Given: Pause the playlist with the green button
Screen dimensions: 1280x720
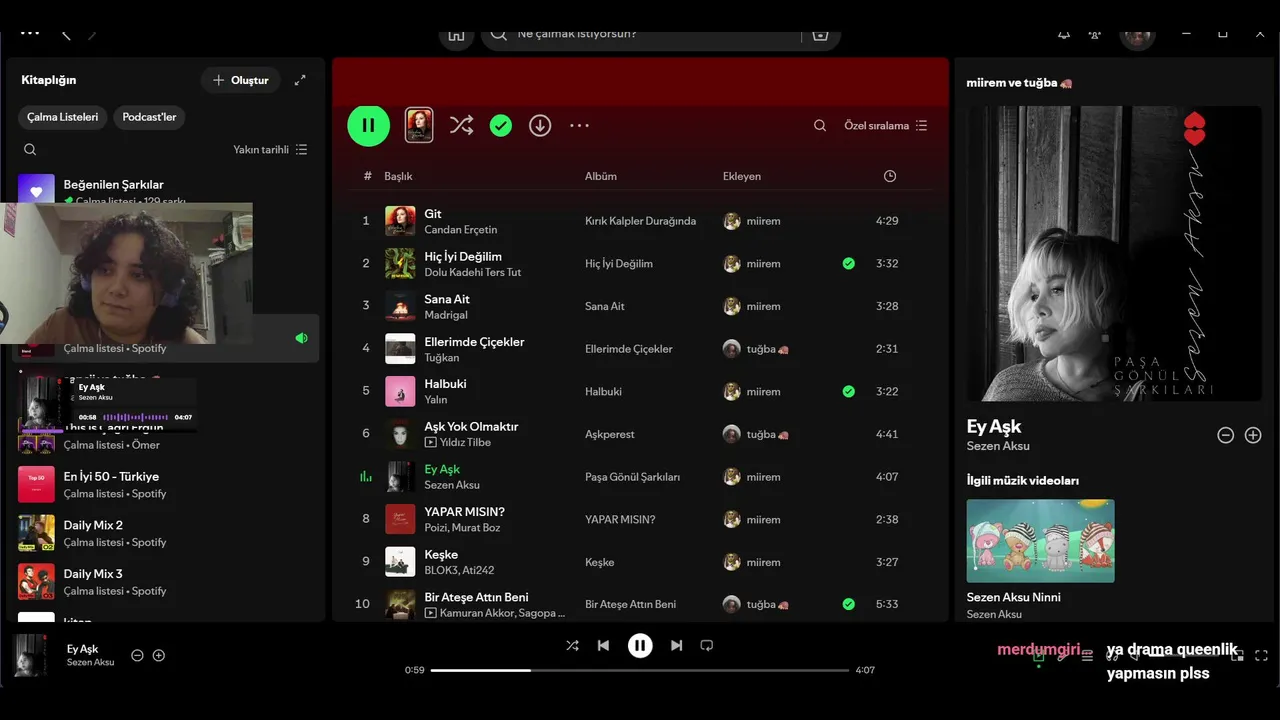Looking at the screenshot, I should (368, 125).
